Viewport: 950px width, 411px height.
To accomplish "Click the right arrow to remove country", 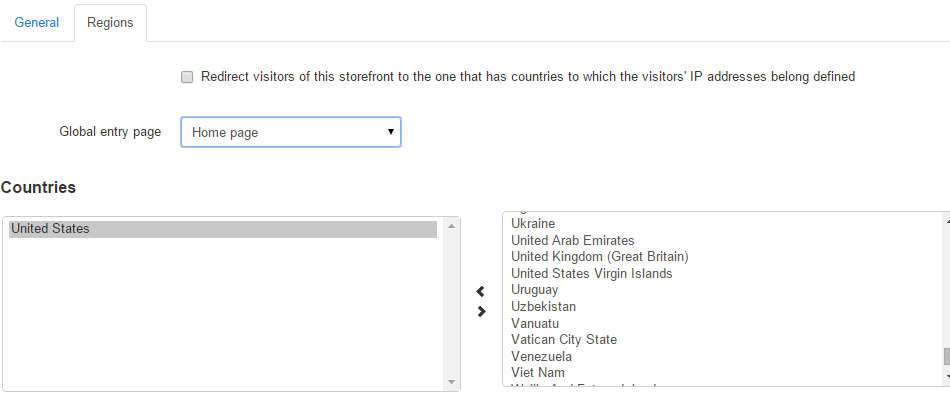I will tap(481, 311).
